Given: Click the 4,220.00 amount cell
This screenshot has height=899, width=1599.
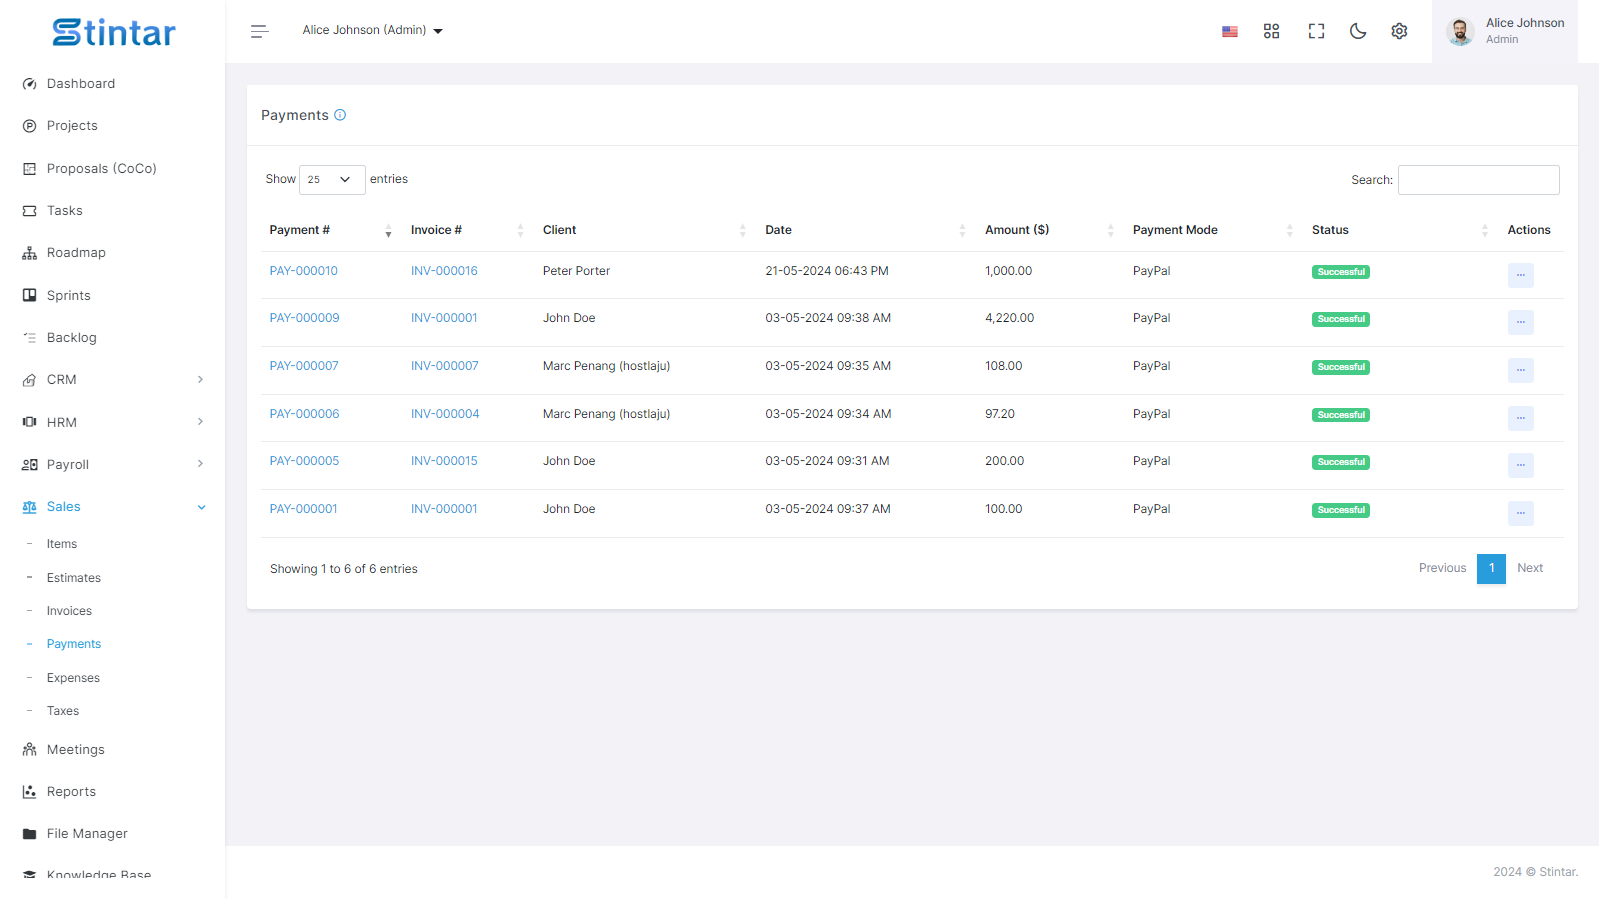Looking at the screenshot, I should pyautogui.click(x=1009, y=318).
